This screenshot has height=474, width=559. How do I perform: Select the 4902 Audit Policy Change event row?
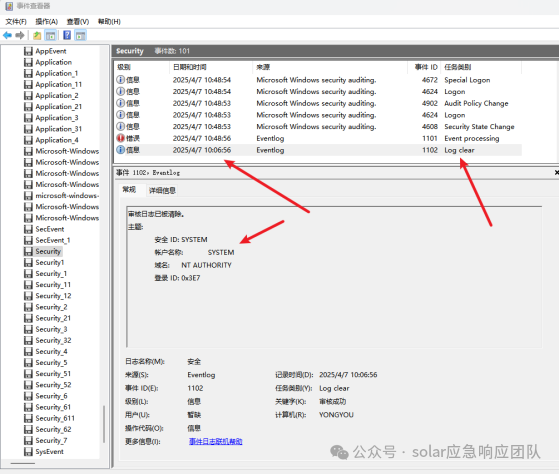point(318,103)
